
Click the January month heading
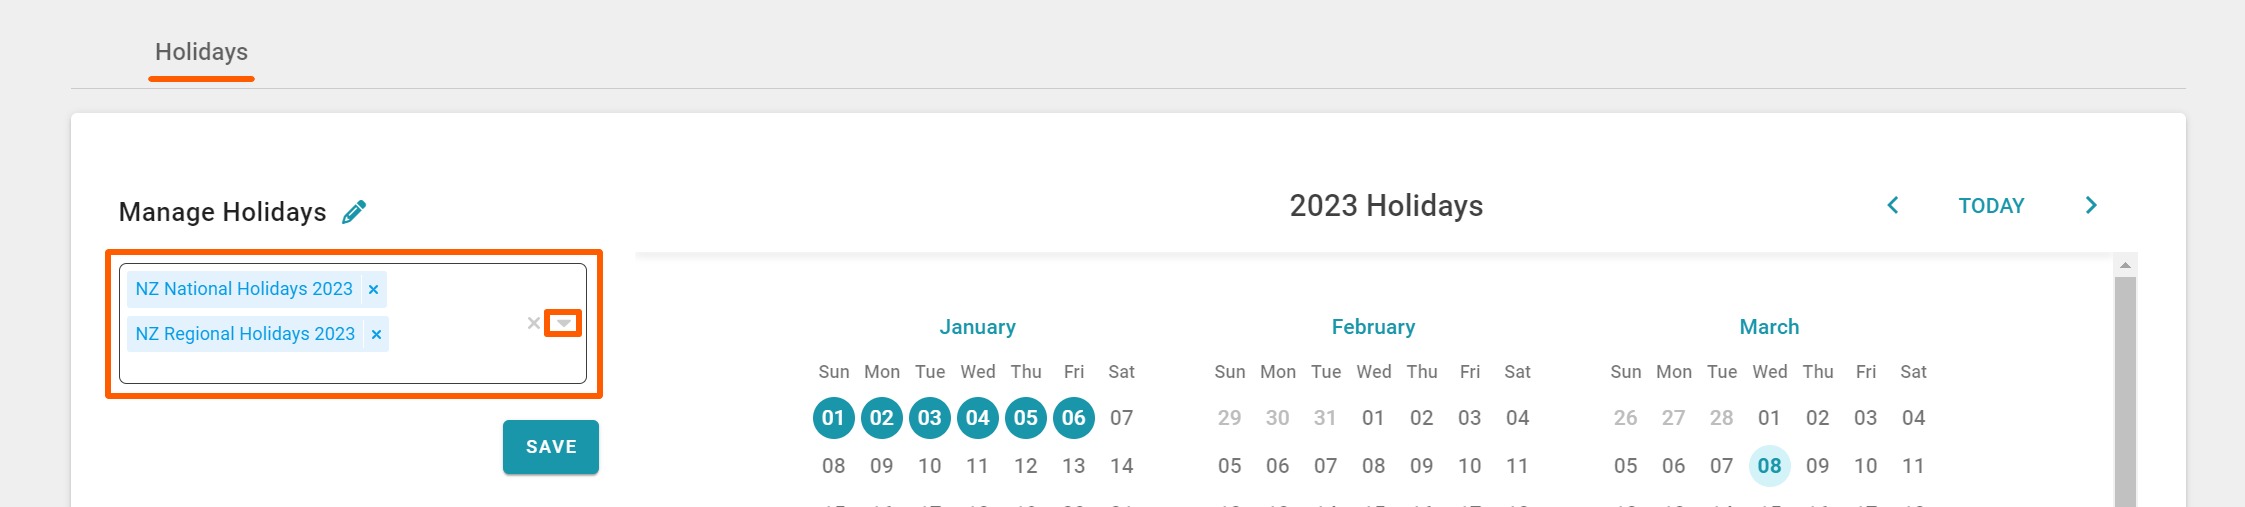(977, 327)
